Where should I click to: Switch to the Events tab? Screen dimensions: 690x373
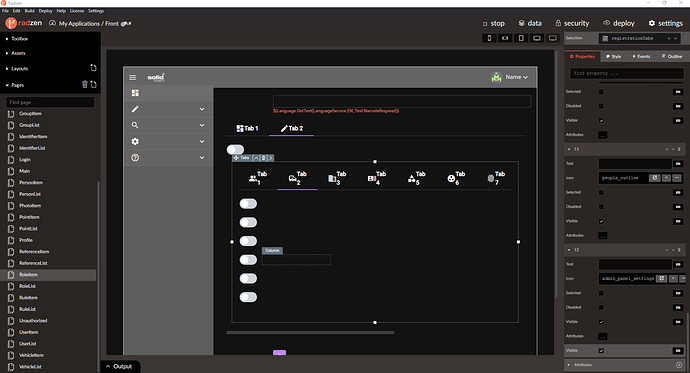pos(641,56)
